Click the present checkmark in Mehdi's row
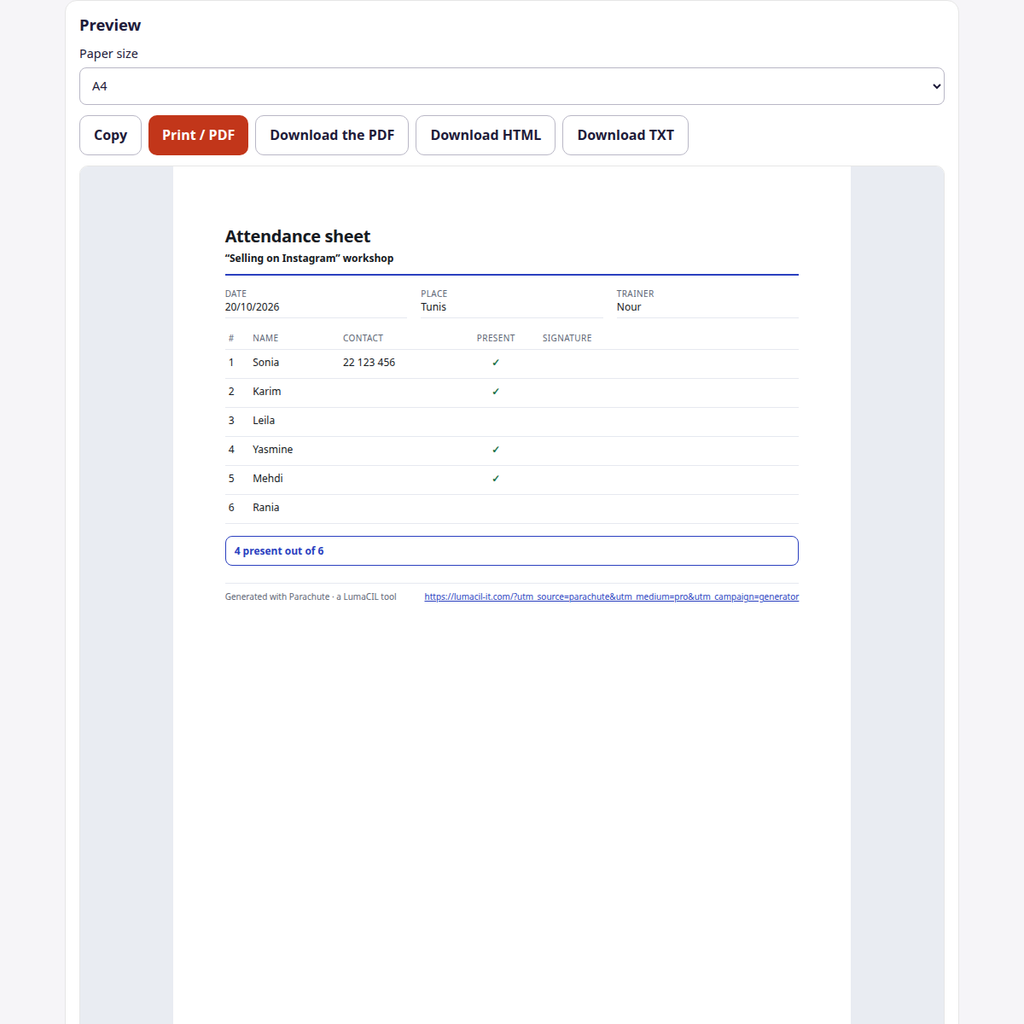This screenshot has height=1024, width=1024. click(496, 479)
